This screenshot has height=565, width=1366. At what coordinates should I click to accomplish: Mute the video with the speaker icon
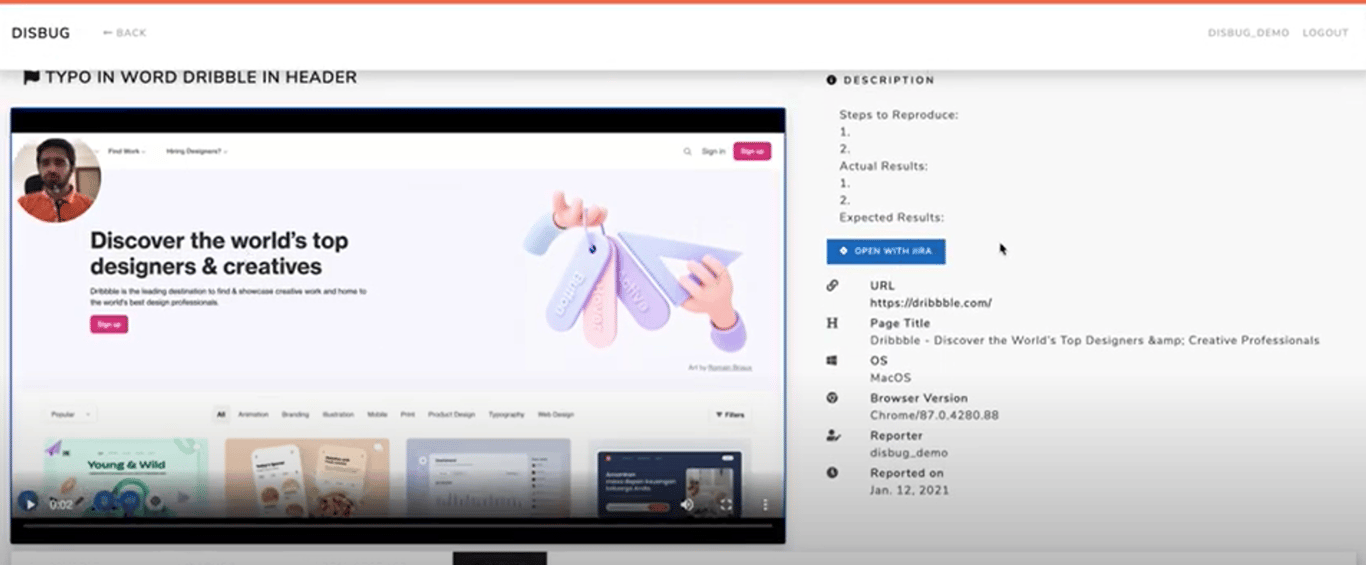coord(687,504)
